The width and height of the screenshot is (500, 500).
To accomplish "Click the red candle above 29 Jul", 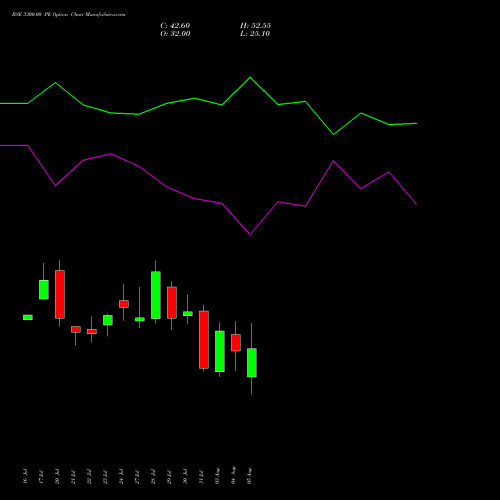I will (x=172, y=303).
